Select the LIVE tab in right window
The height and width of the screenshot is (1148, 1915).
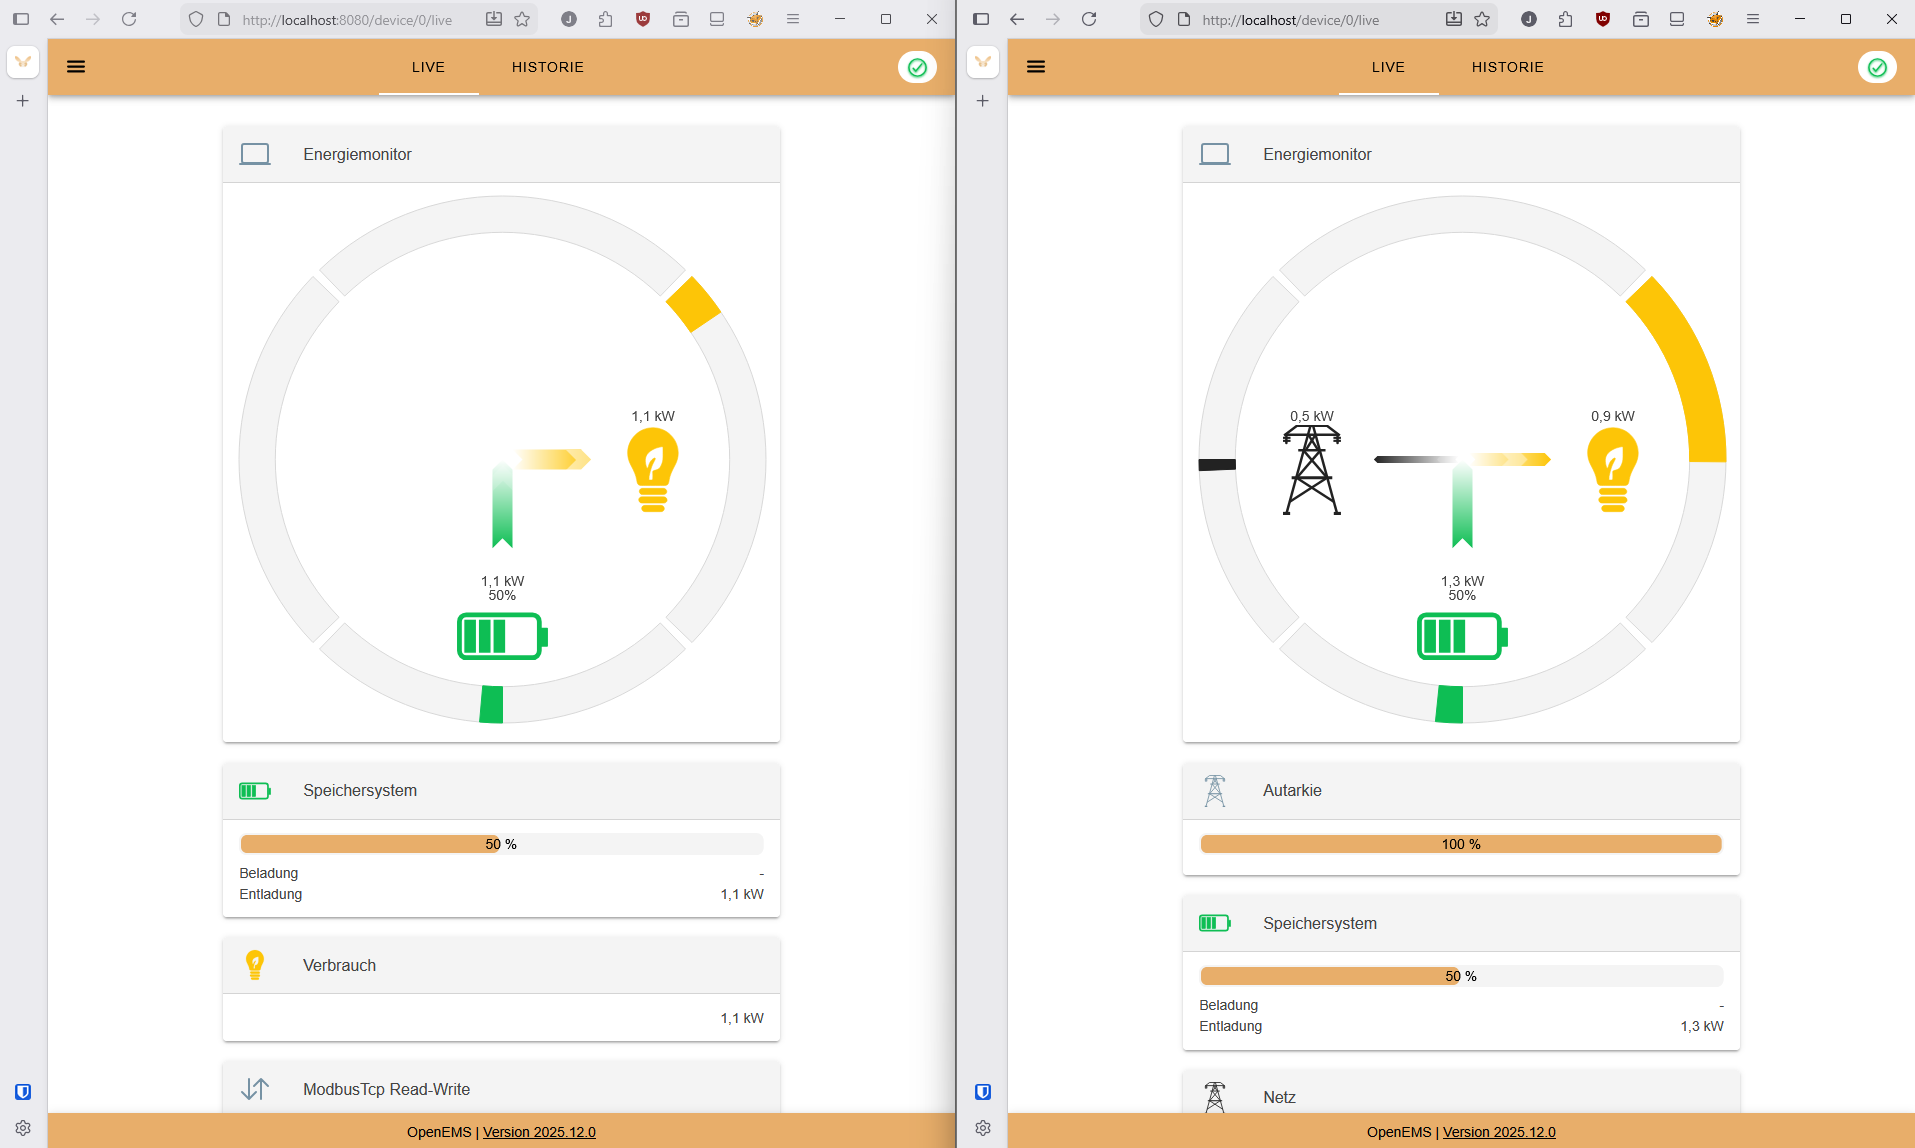(x=1388, y=67)
